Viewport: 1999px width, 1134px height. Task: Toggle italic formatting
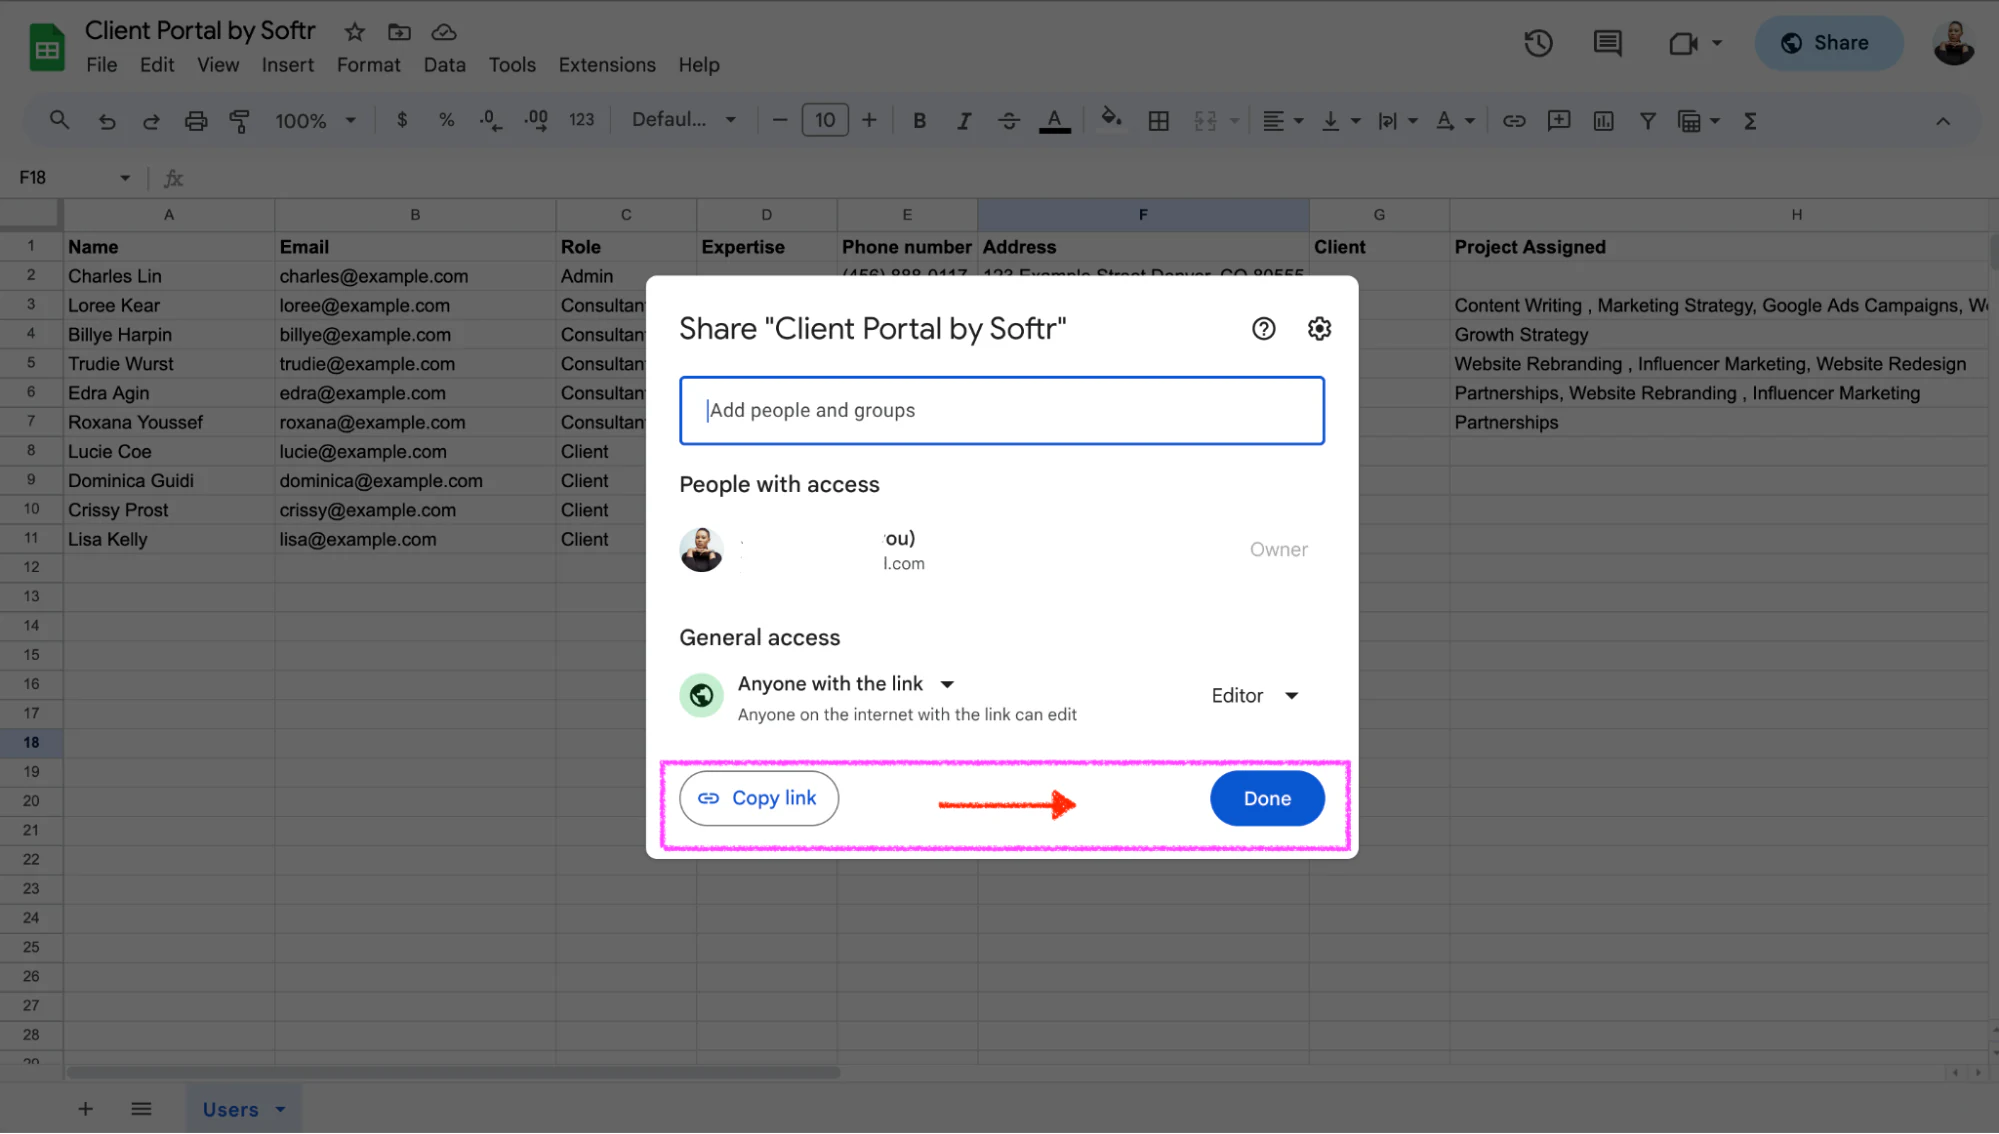(x=964, y=121)
